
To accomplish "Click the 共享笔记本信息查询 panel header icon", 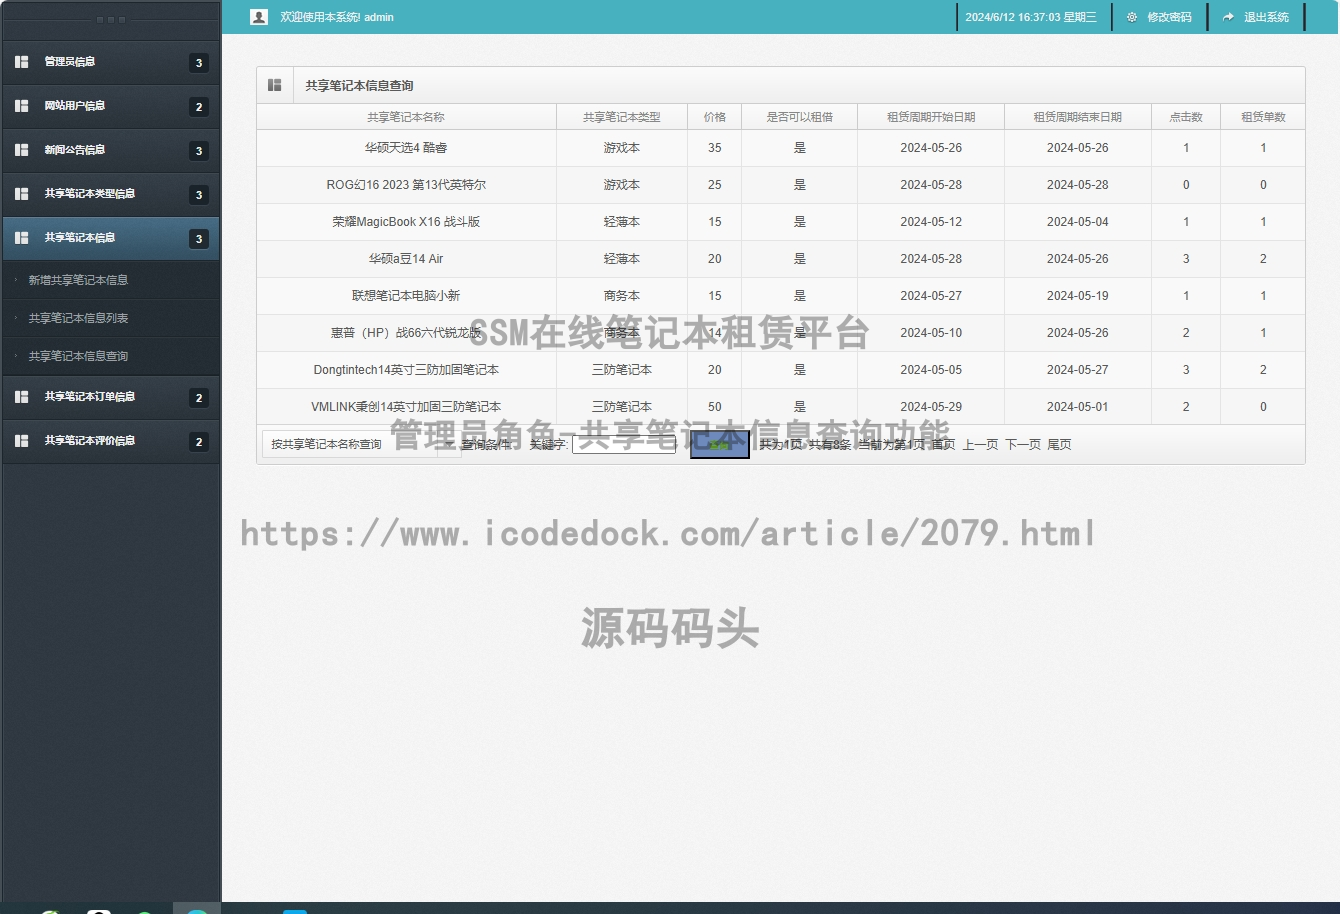I will pos(274,85).
